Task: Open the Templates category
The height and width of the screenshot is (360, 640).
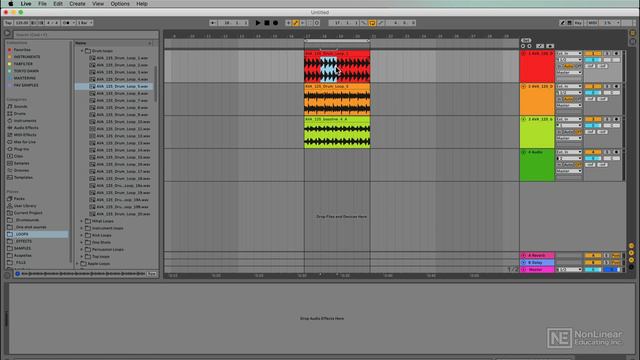Action: 23,178
